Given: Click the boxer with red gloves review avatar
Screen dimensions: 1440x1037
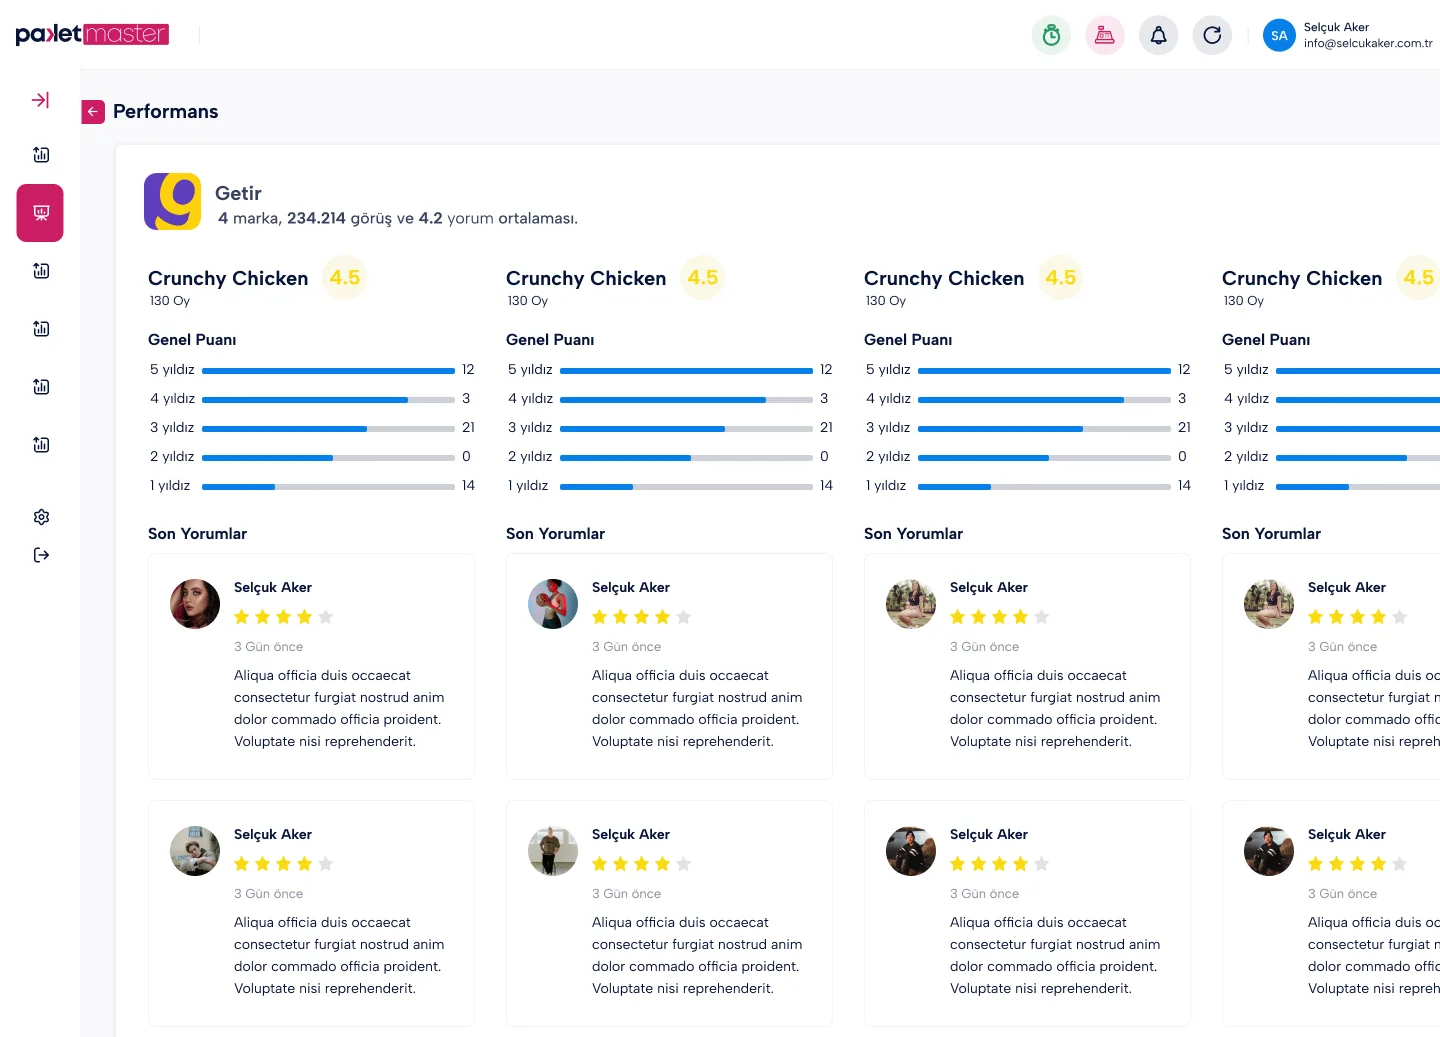Looking at the screenshot, I should 553,604.
